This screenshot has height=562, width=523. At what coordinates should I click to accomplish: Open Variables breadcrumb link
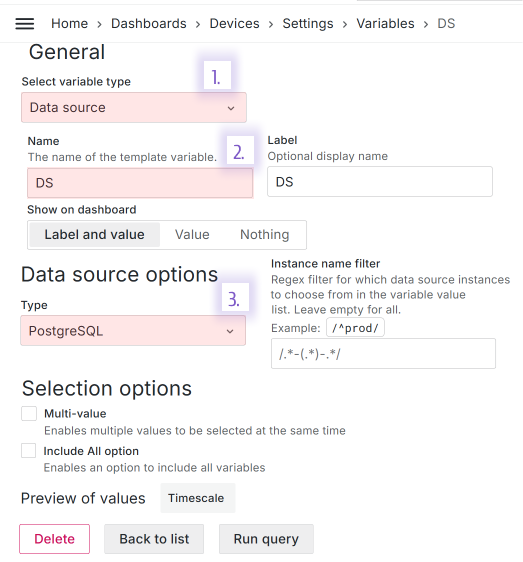(x=385, y=24)
